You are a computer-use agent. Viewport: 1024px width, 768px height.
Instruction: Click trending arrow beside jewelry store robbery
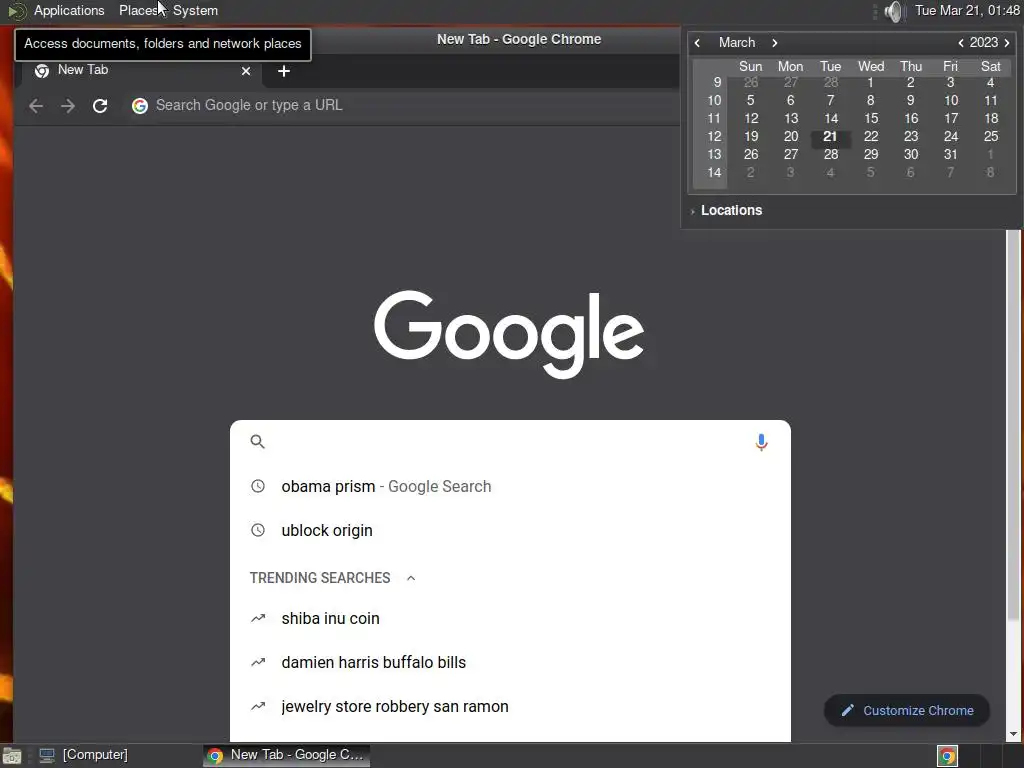258,706
